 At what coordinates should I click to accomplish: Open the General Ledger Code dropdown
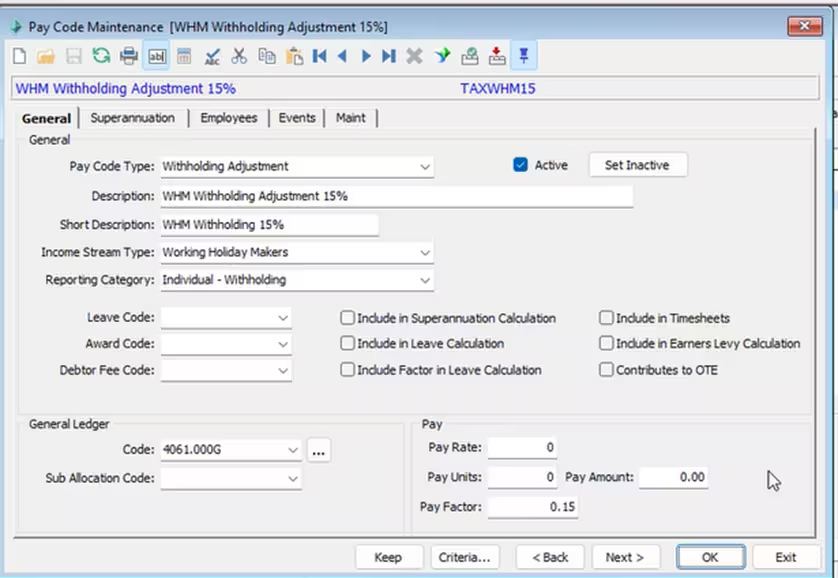[293, 450]
